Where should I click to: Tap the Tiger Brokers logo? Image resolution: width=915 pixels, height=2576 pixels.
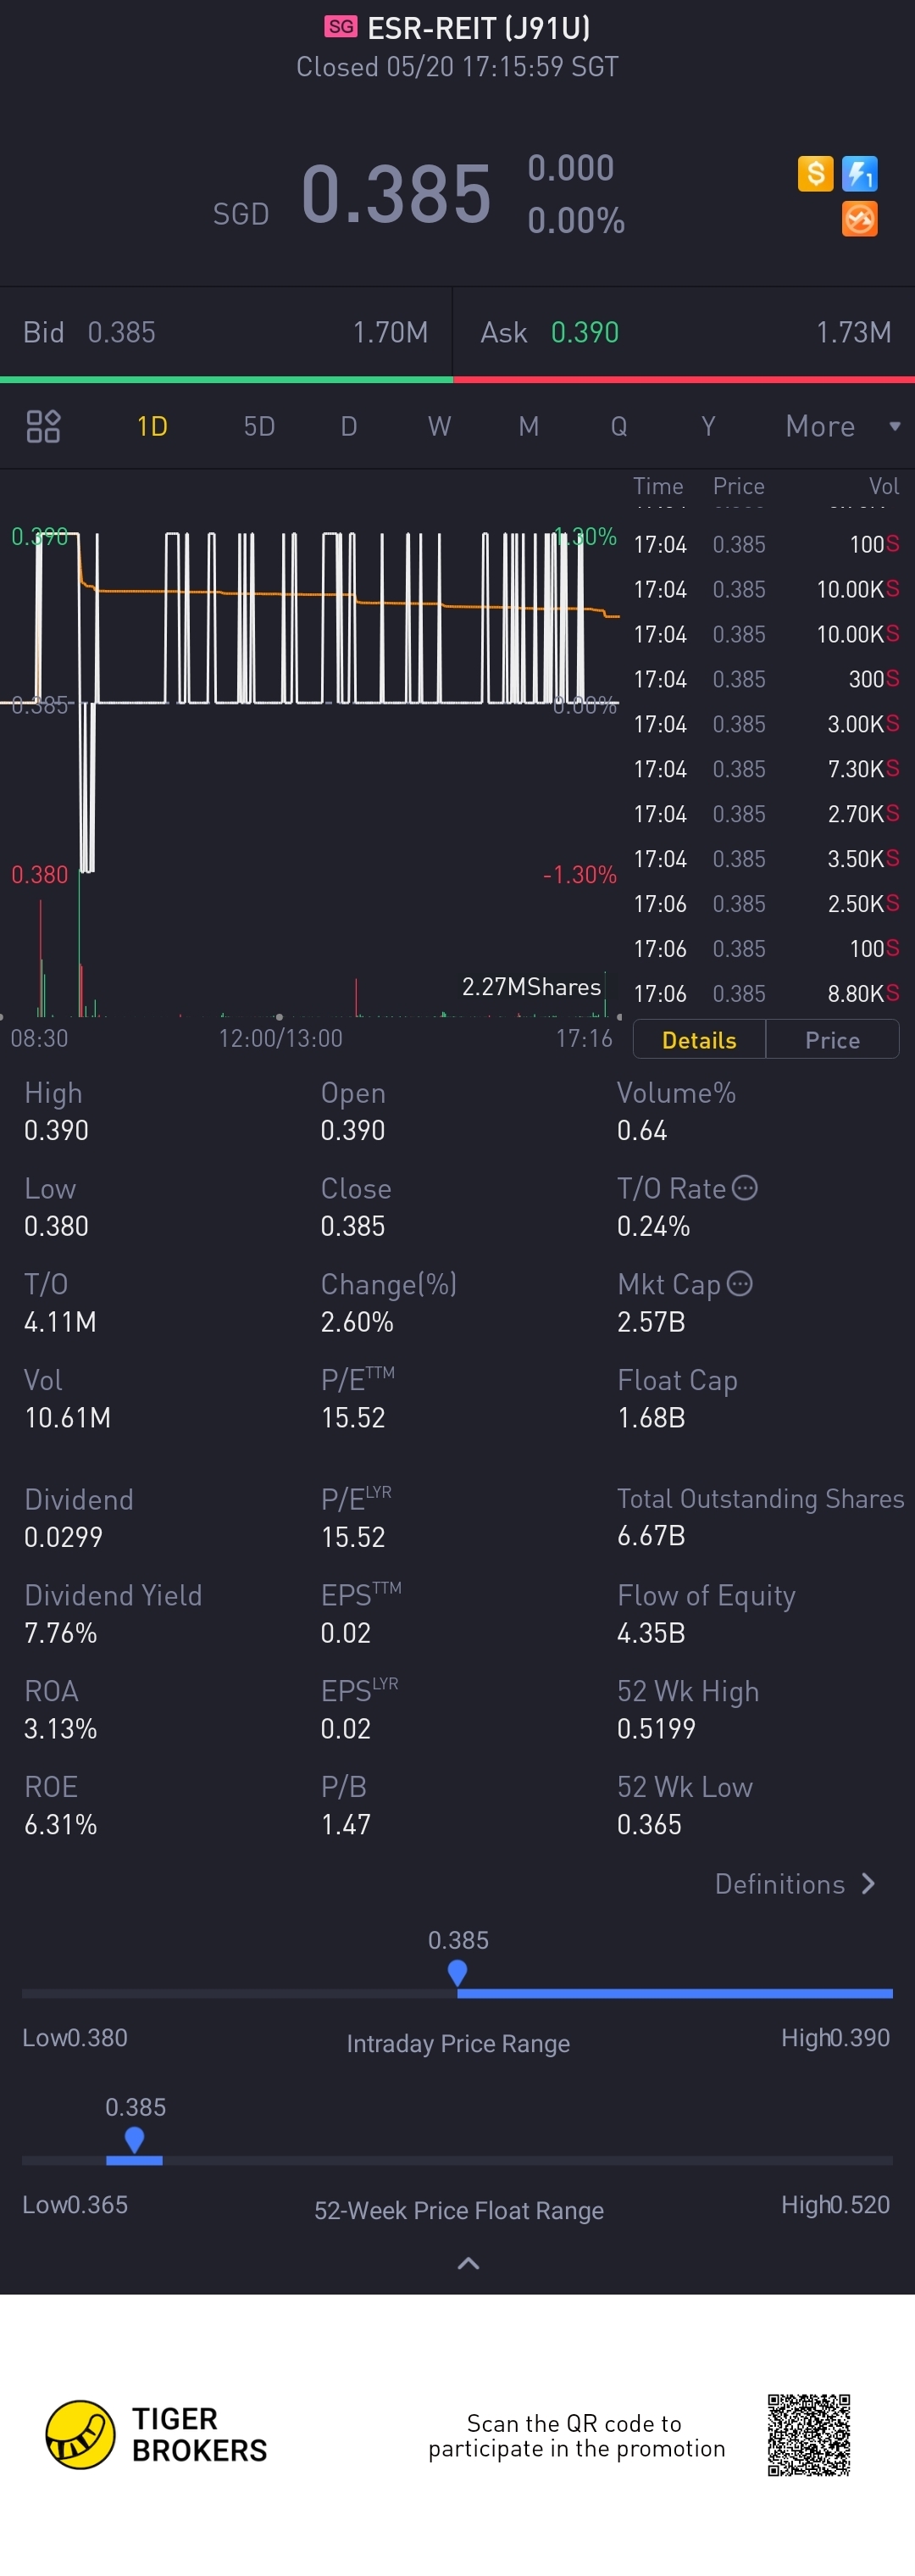pos(80,2434)
